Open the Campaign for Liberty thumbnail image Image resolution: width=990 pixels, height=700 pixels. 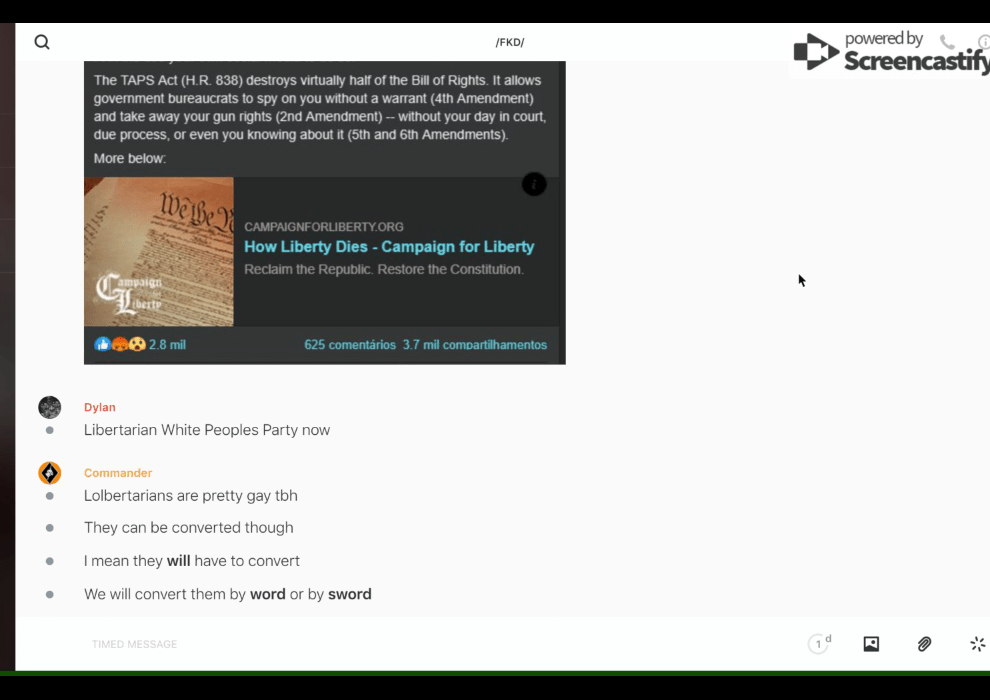click(159, 252)
